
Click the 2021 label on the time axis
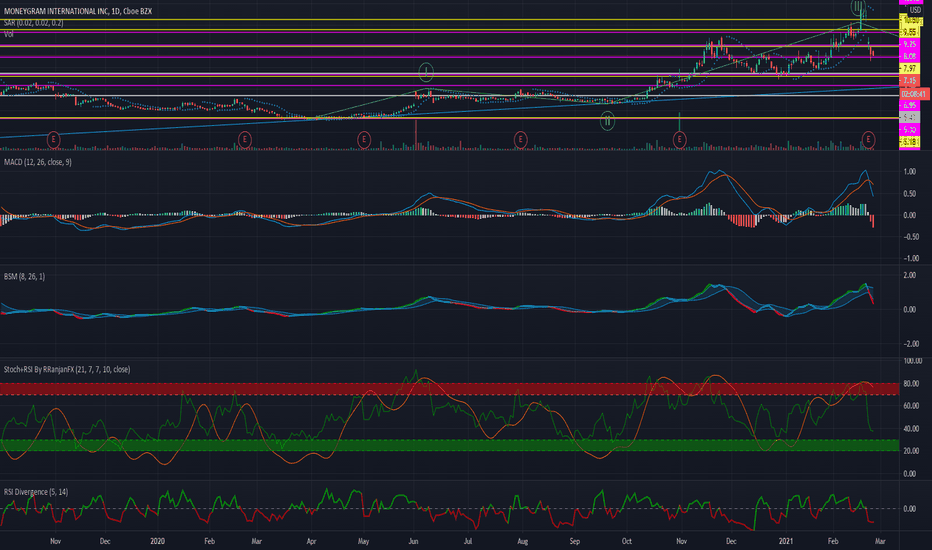(786, 541)
